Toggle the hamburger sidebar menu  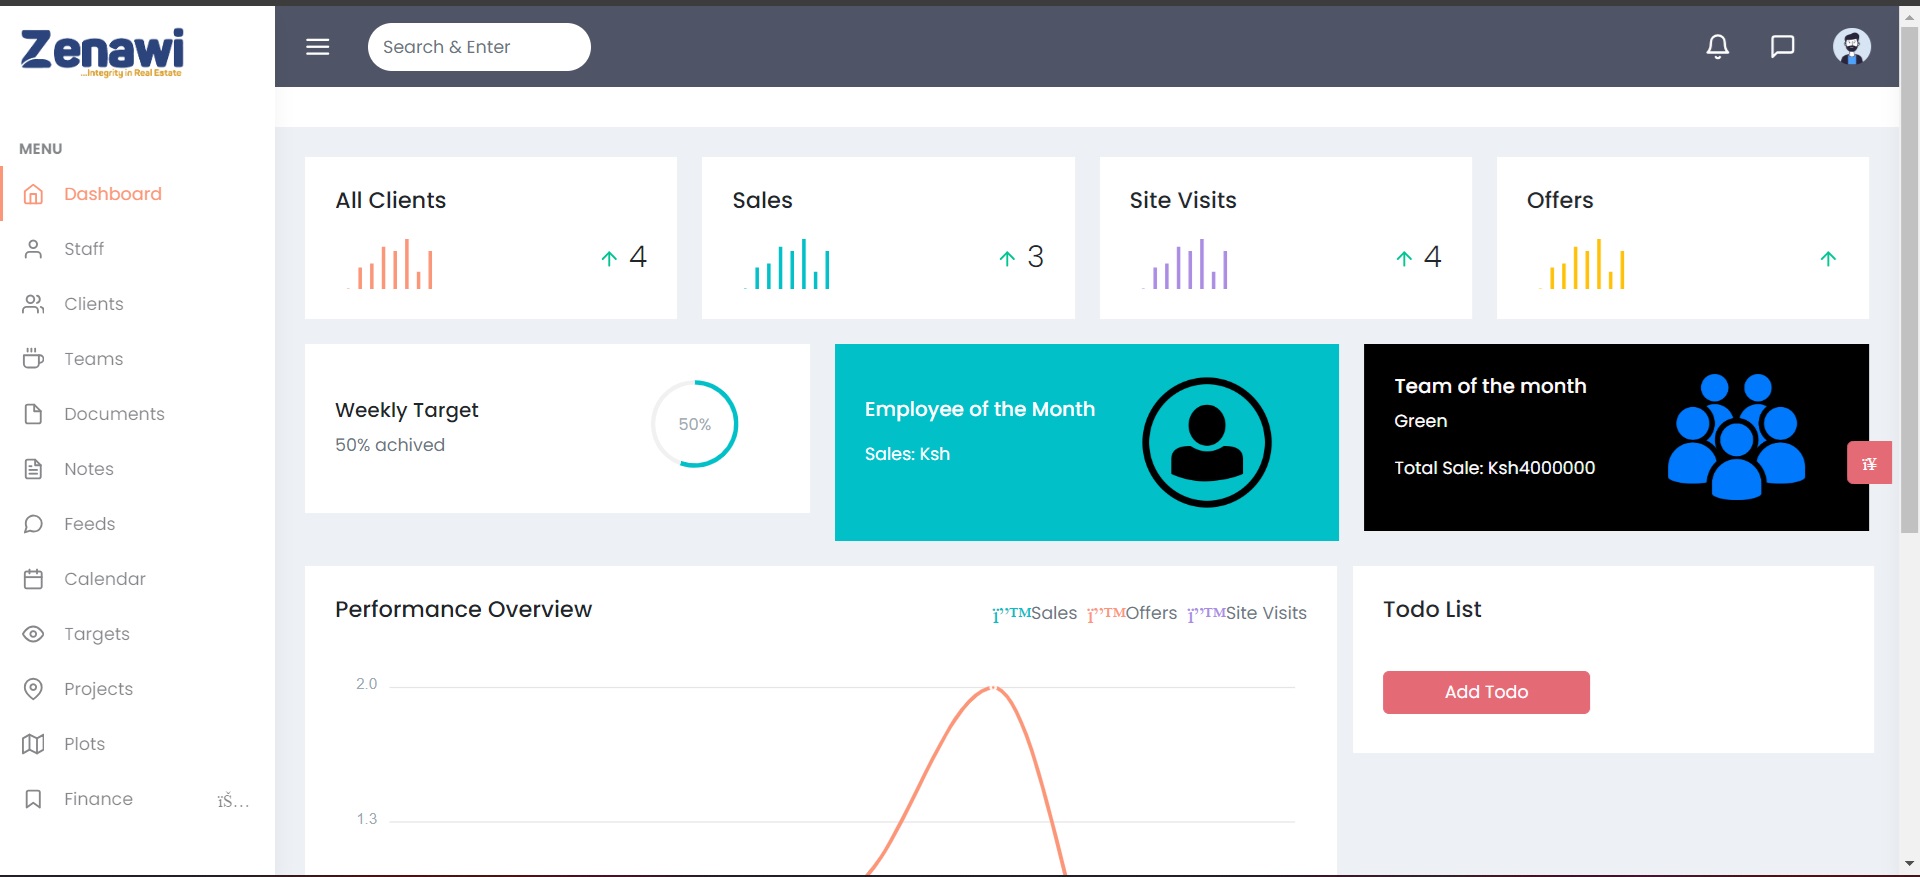pos(317,47)
